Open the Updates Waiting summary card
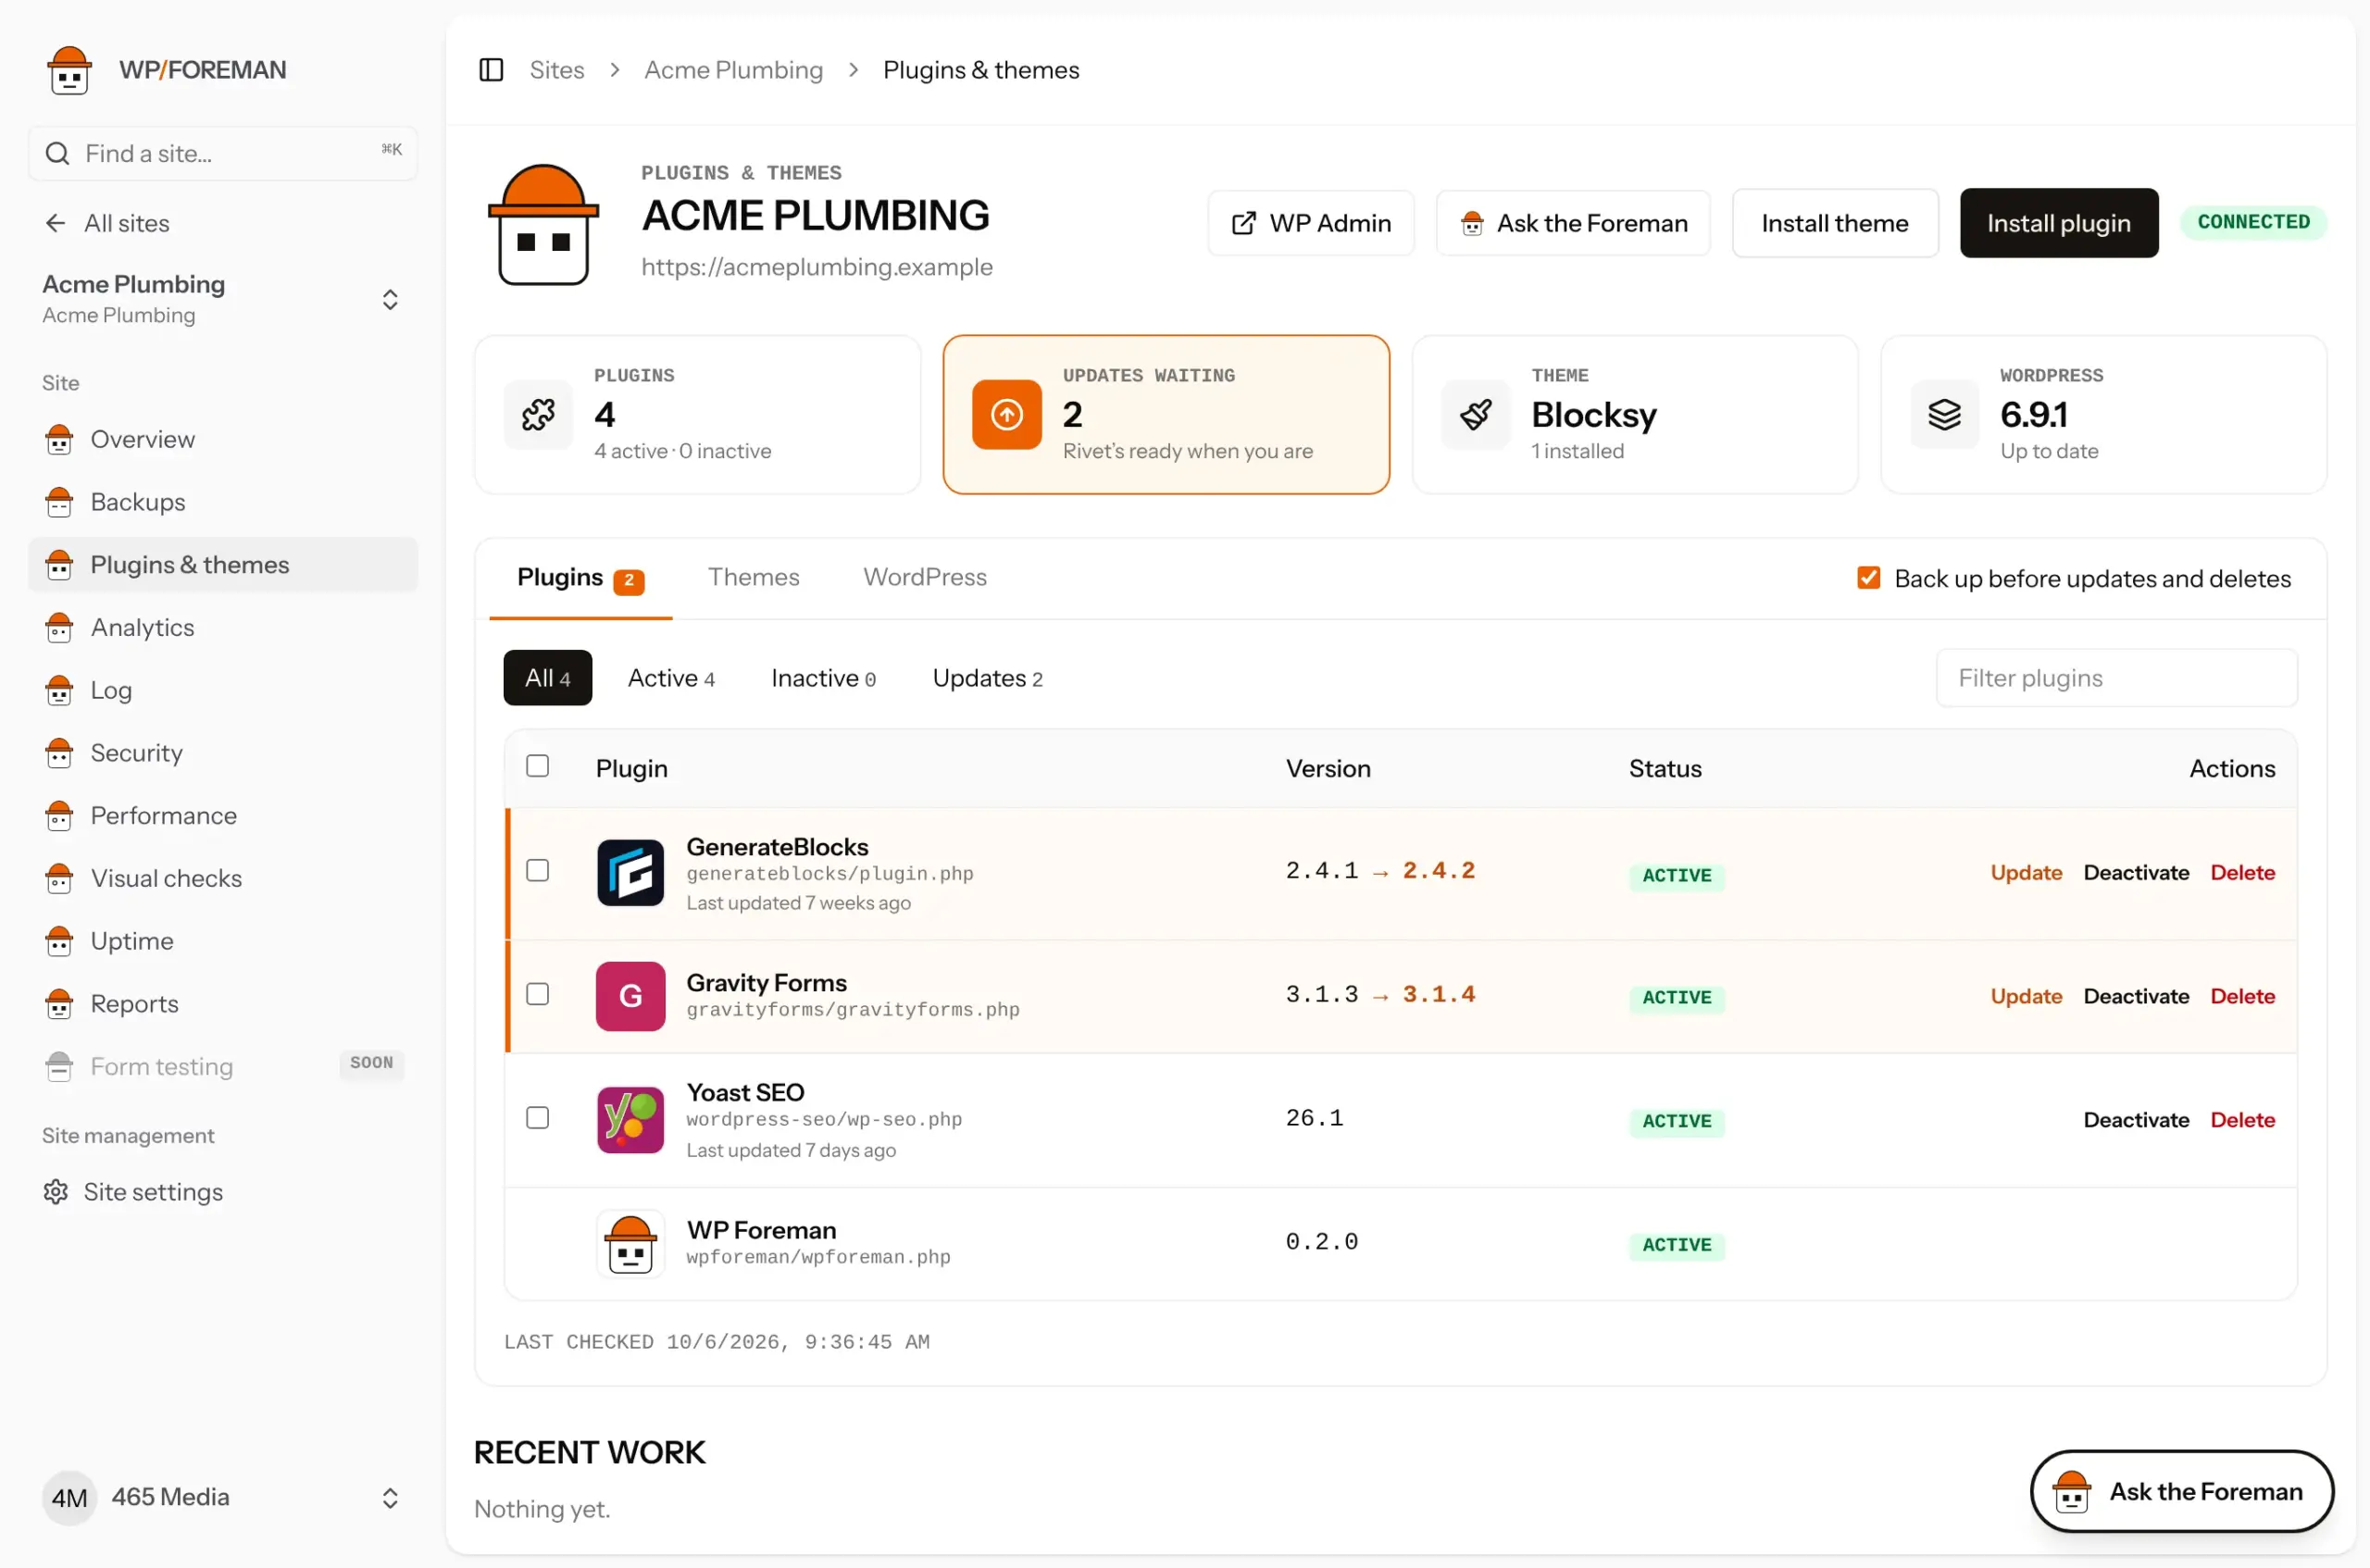Image resolution: width=2370 pixels, height=1568 pixels. pos(1166,414)
